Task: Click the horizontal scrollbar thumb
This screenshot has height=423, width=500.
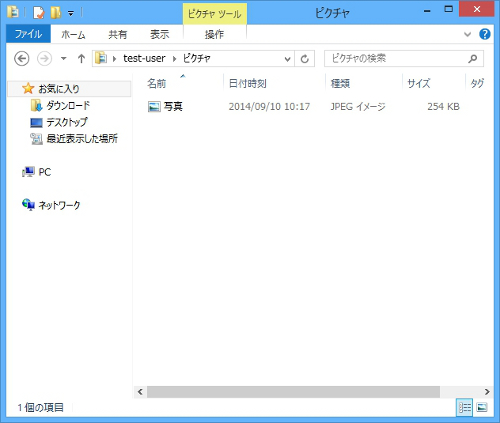Action: tap(293, 392)
